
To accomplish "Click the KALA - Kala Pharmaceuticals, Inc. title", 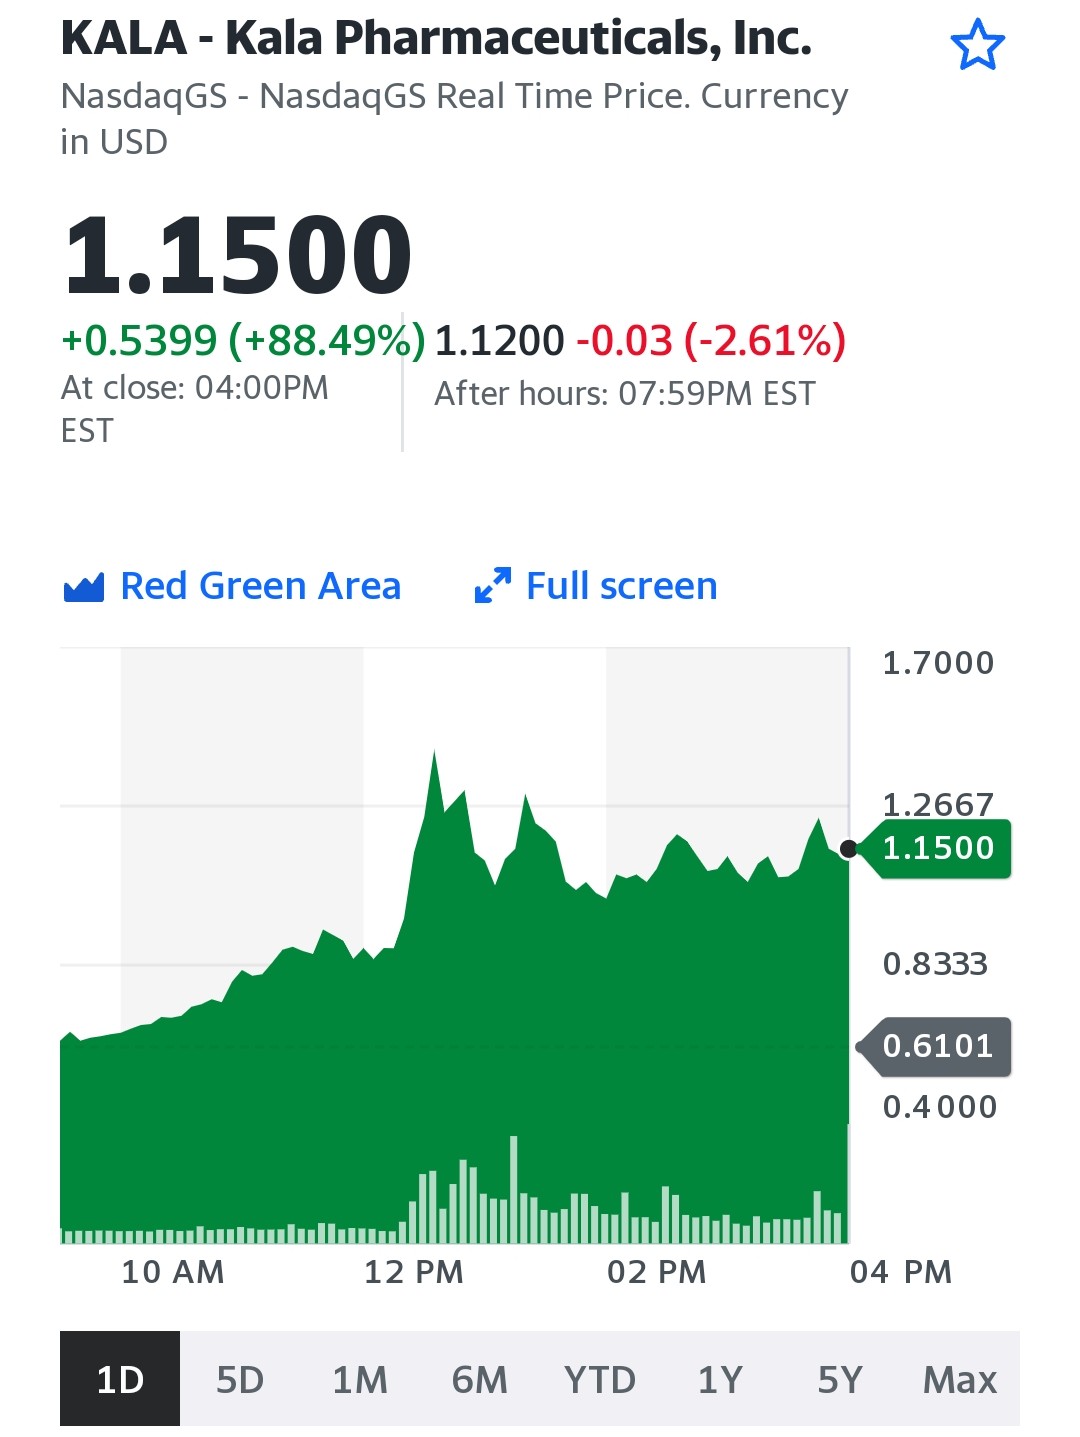I will click(x=436, y=38).
